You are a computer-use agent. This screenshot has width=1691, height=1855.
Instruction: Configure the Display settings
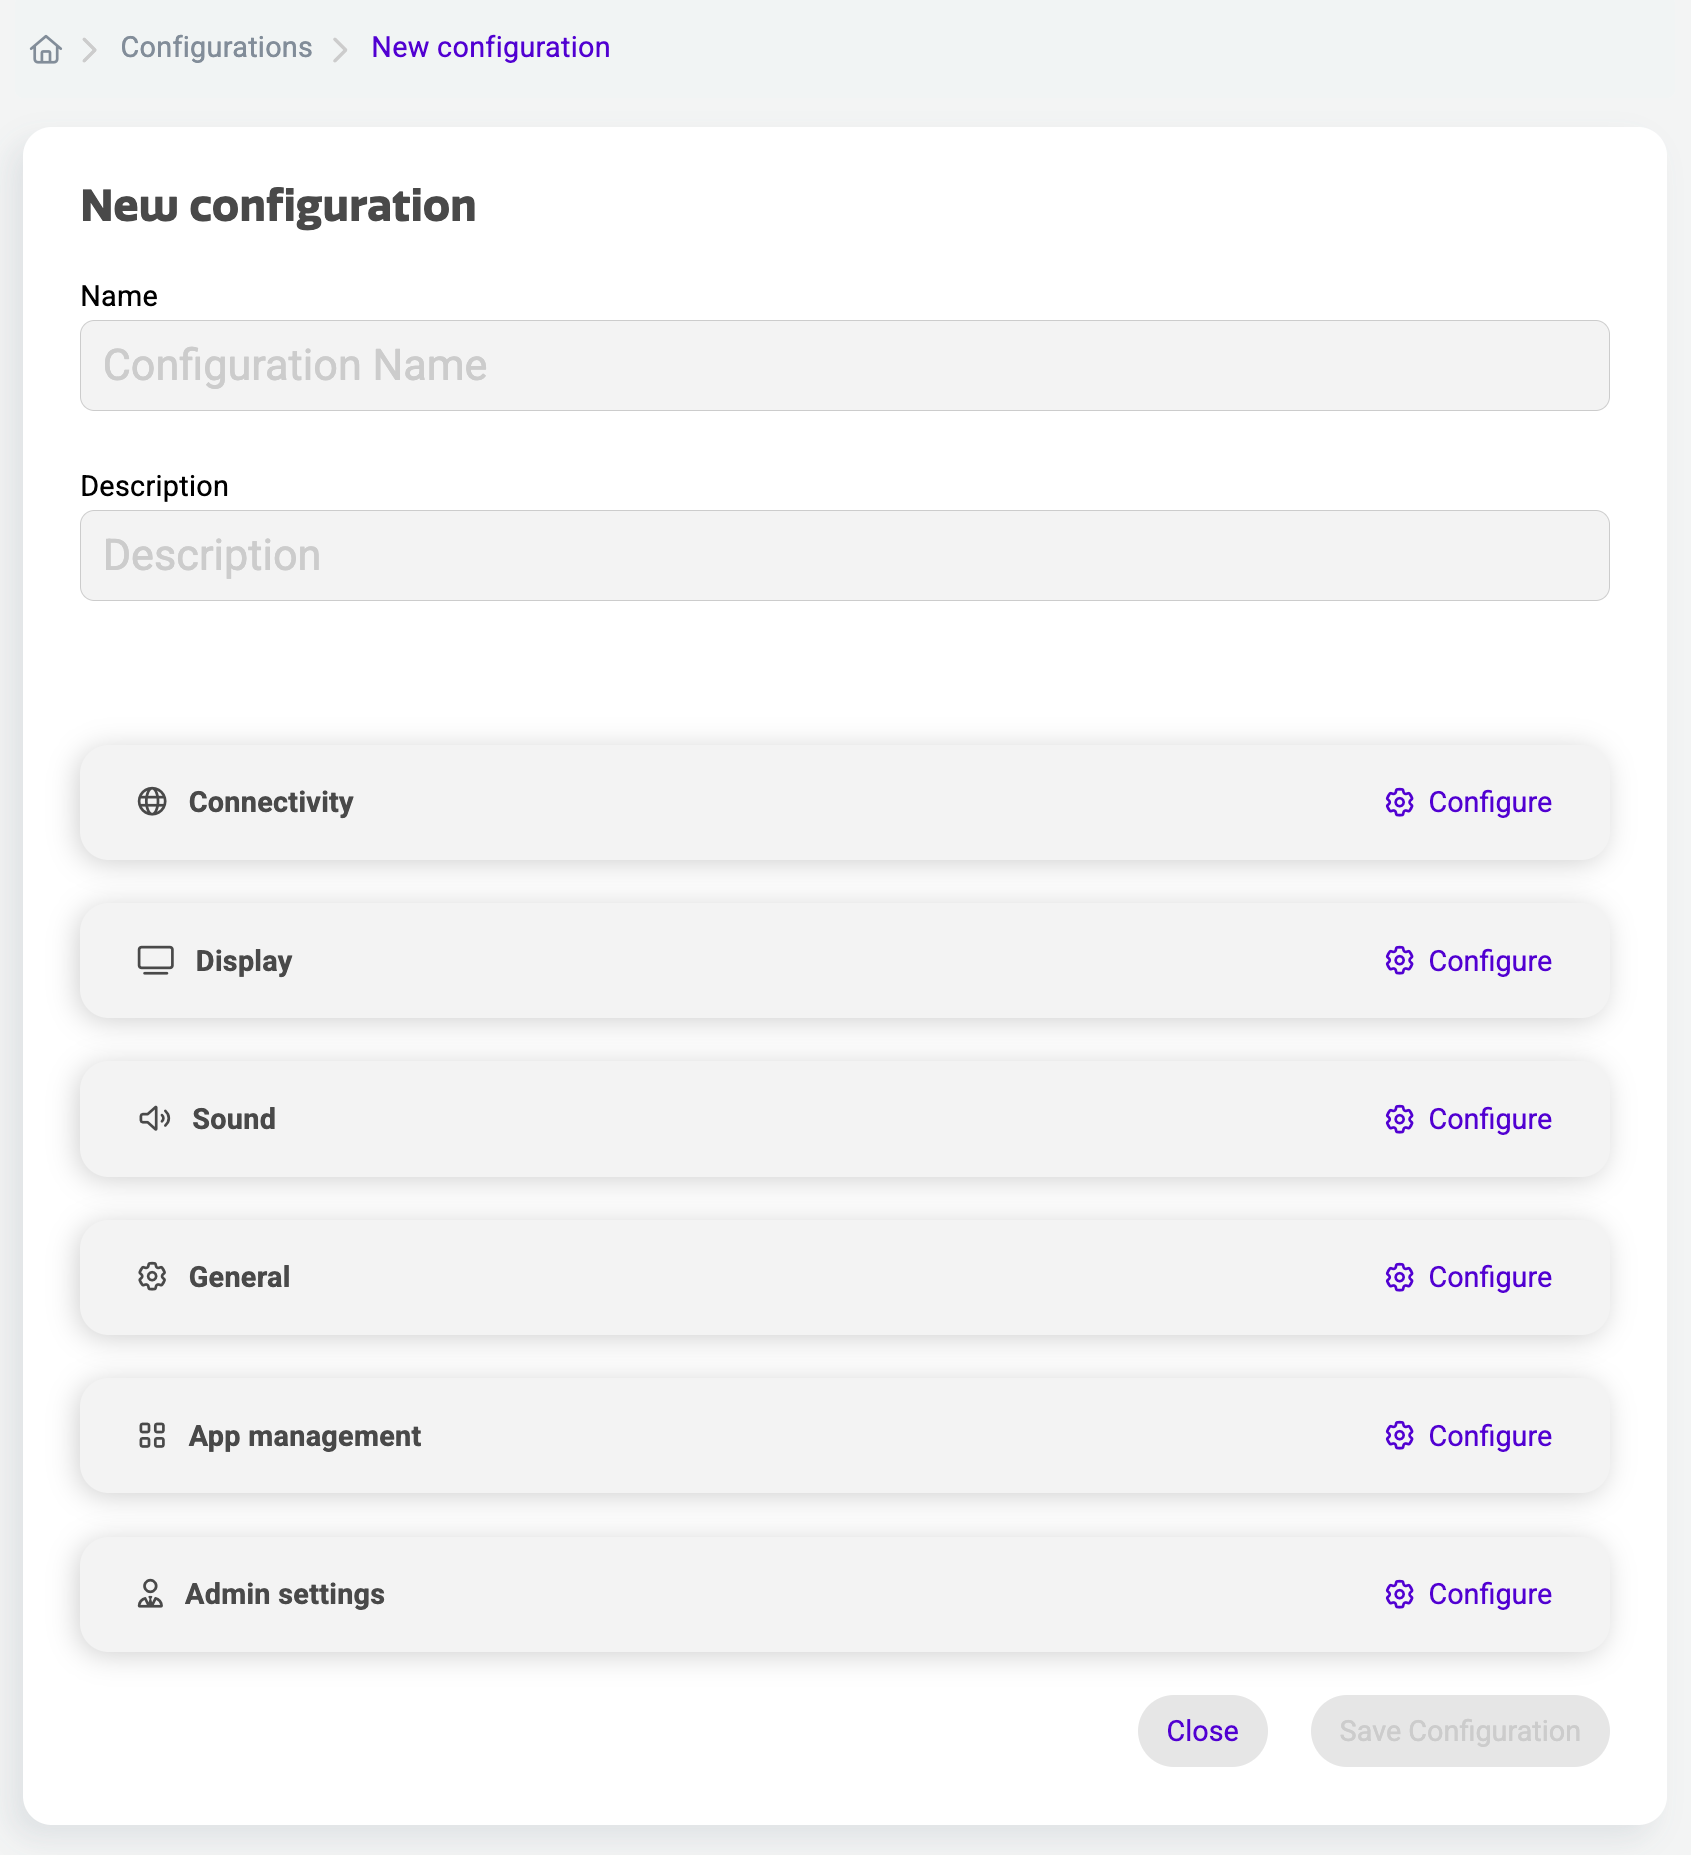coord(1490,960)
